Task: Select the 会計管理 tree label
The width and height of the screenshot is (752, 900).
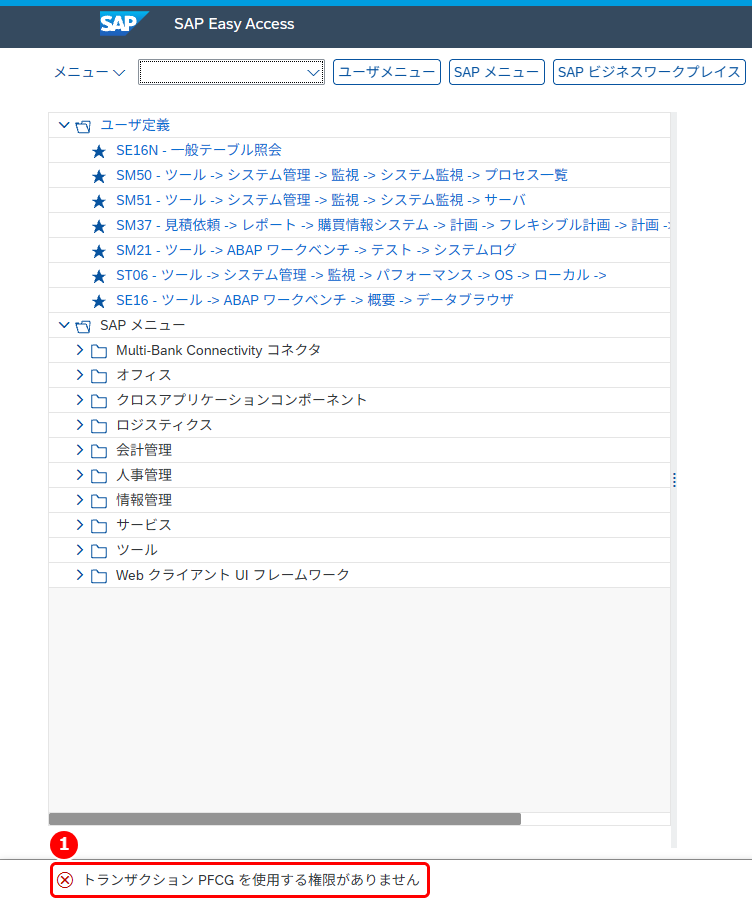Action: pos(144,451)
